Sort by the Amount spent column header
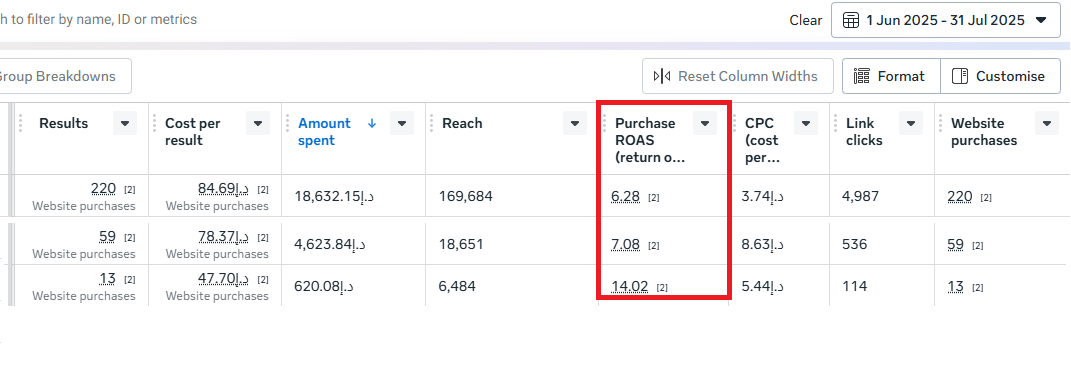The width and height of the screenshot is (1071, 372). (x=324, y=132)
